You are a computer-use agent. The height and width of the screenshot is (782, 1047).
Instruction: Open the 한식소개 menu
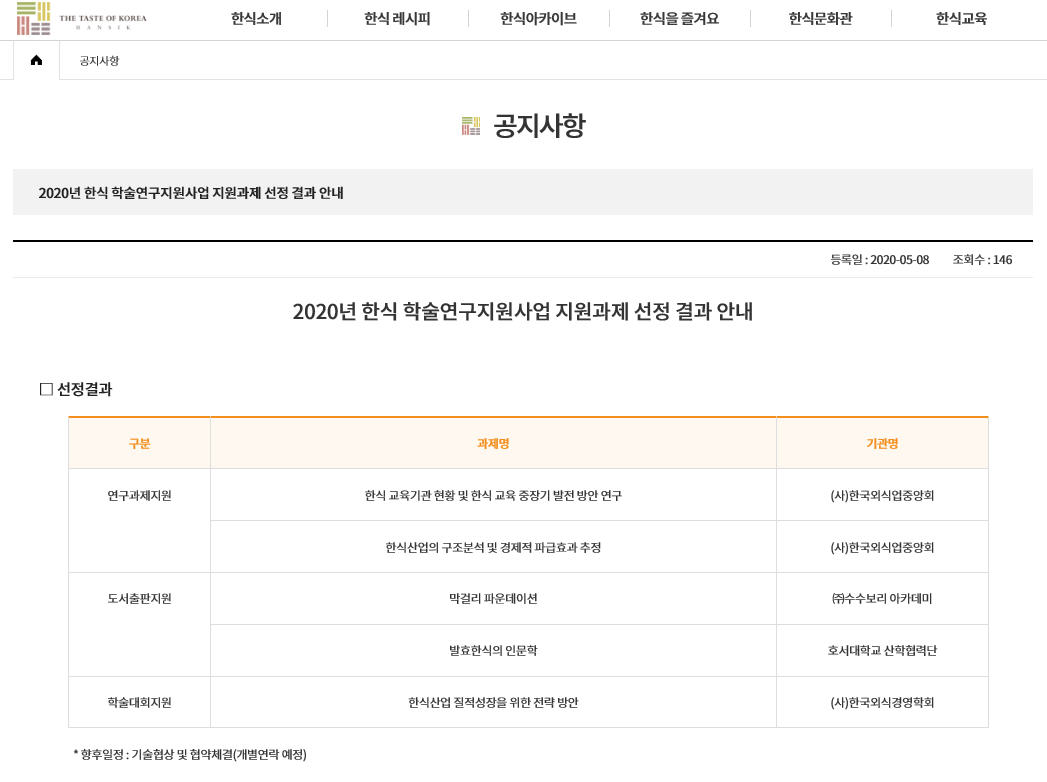click(256, 18)
